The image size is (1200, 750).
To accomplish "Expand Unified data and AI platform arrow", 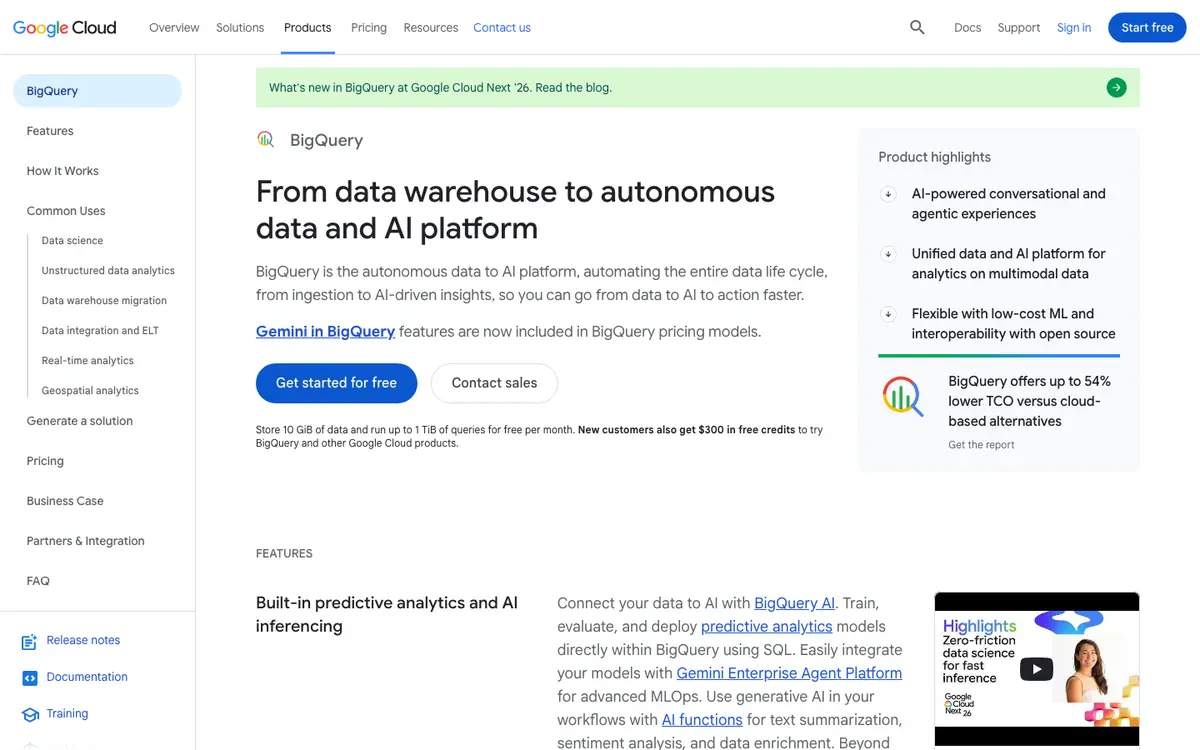I will (887, 254).
